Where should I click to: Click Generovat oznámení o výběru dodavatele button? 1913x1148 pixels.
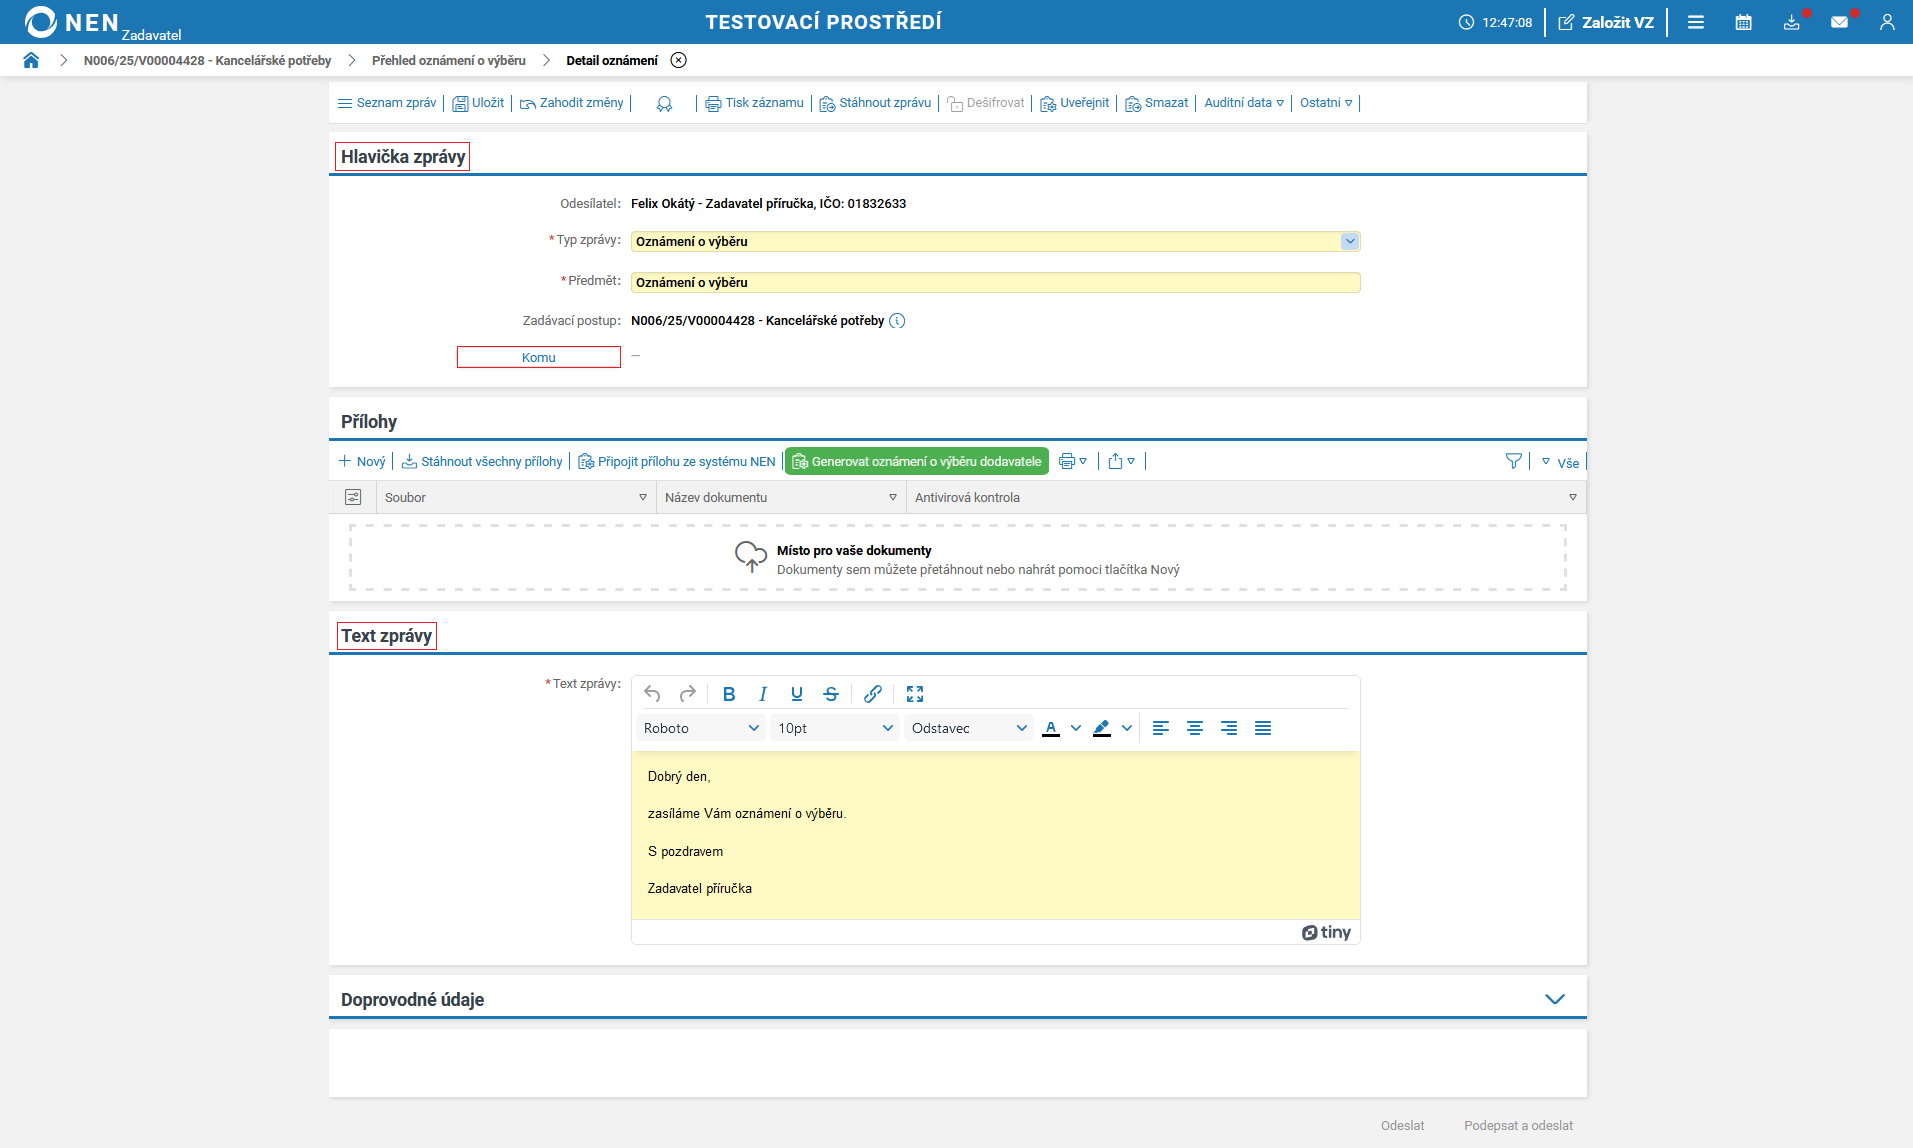(916, 461)
